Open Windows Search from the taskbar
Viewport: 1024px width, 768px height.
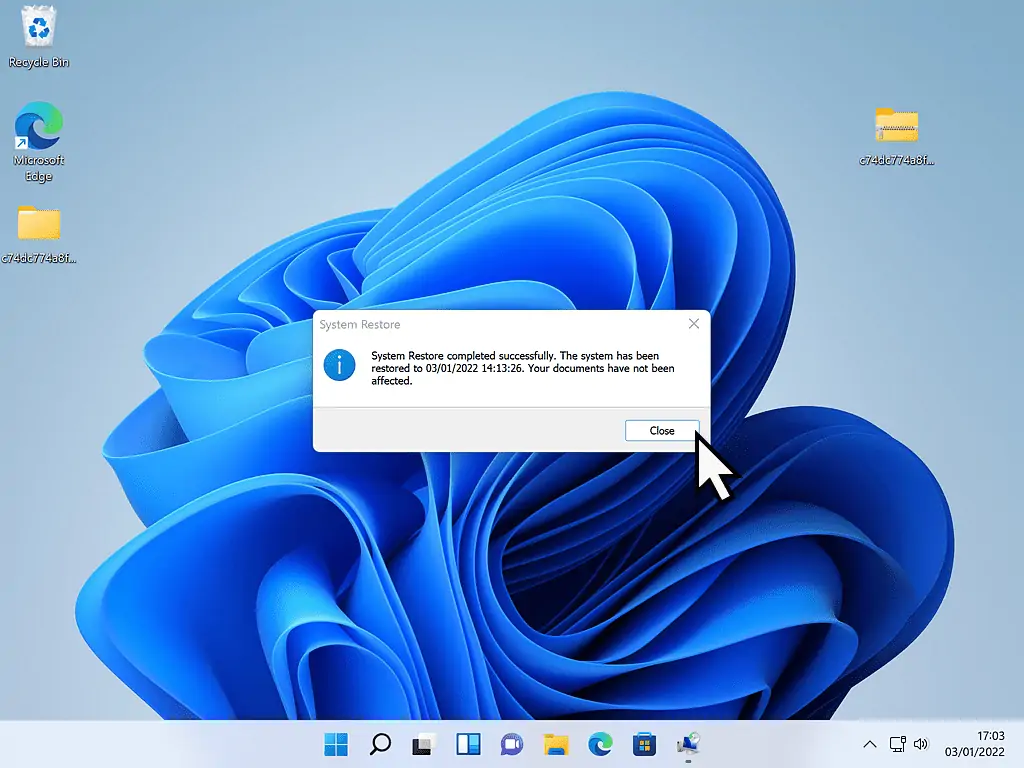(379, 744)
